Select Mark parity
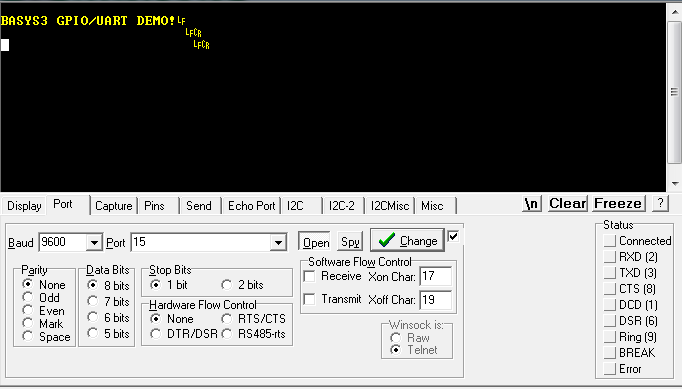Screen dimensions: 682x389 [x=43, y=324]
